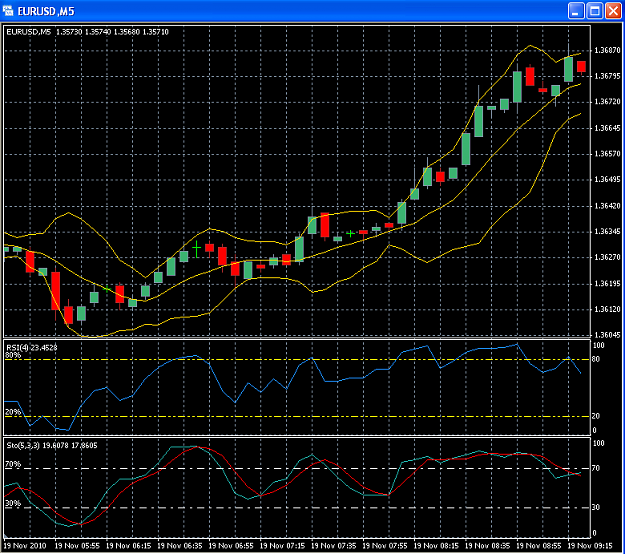Click the Stochastic 70% level label

pyautogui.click(x=13, y=464)
